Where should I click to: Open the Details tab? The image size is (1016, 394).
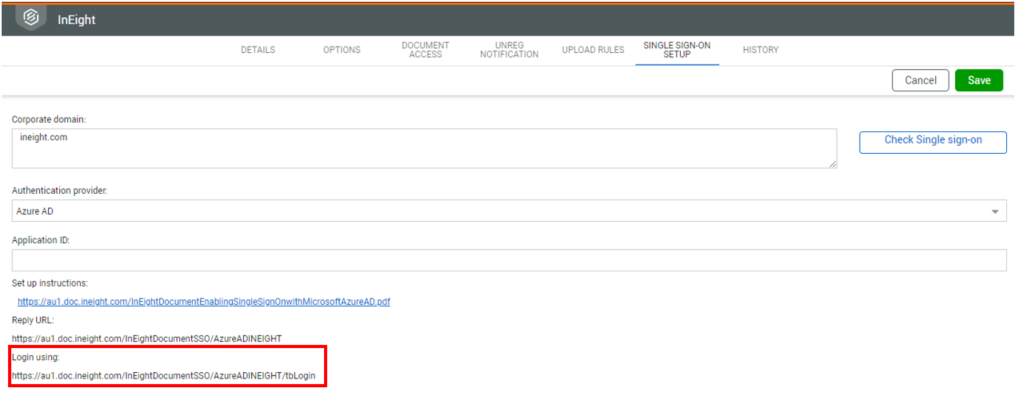(258, 50)
